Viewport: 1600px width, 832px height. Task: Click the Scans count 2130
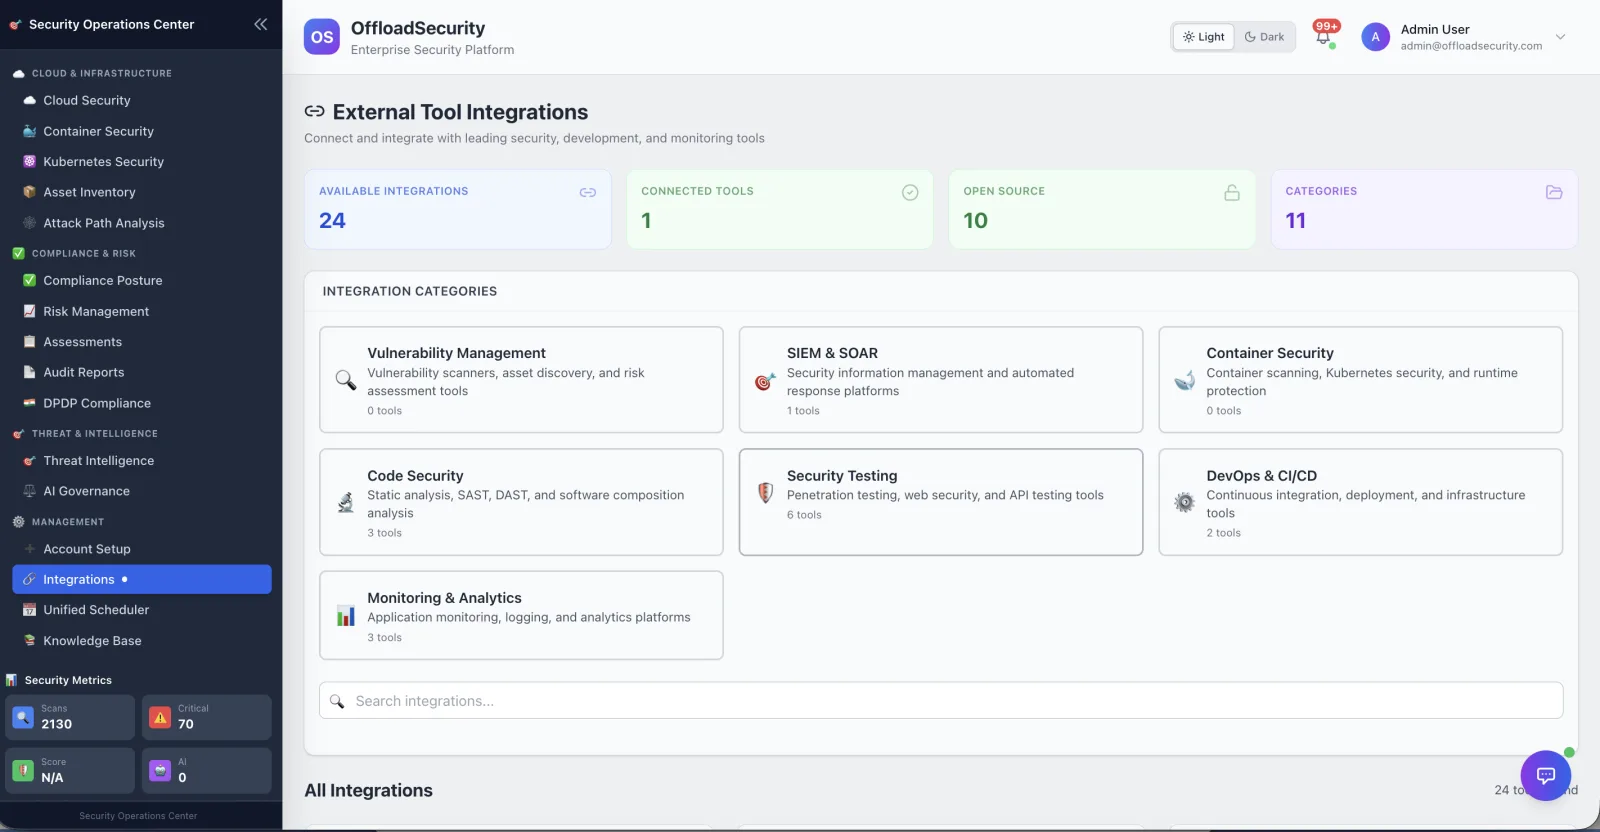[56, 724]
